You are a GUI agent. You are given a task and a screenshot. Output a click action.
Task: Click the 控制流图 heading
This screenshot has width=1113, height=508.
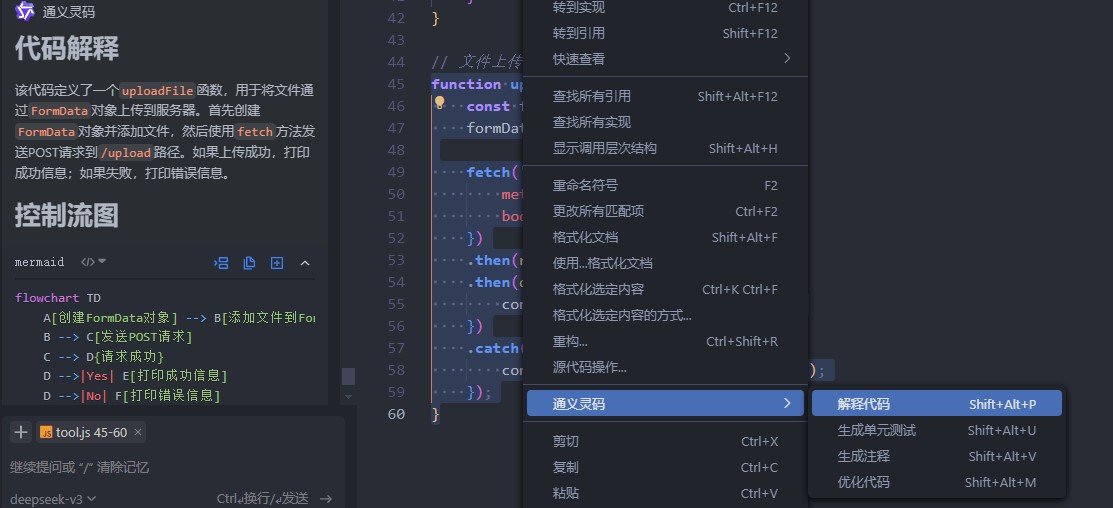tap(67, 215)
